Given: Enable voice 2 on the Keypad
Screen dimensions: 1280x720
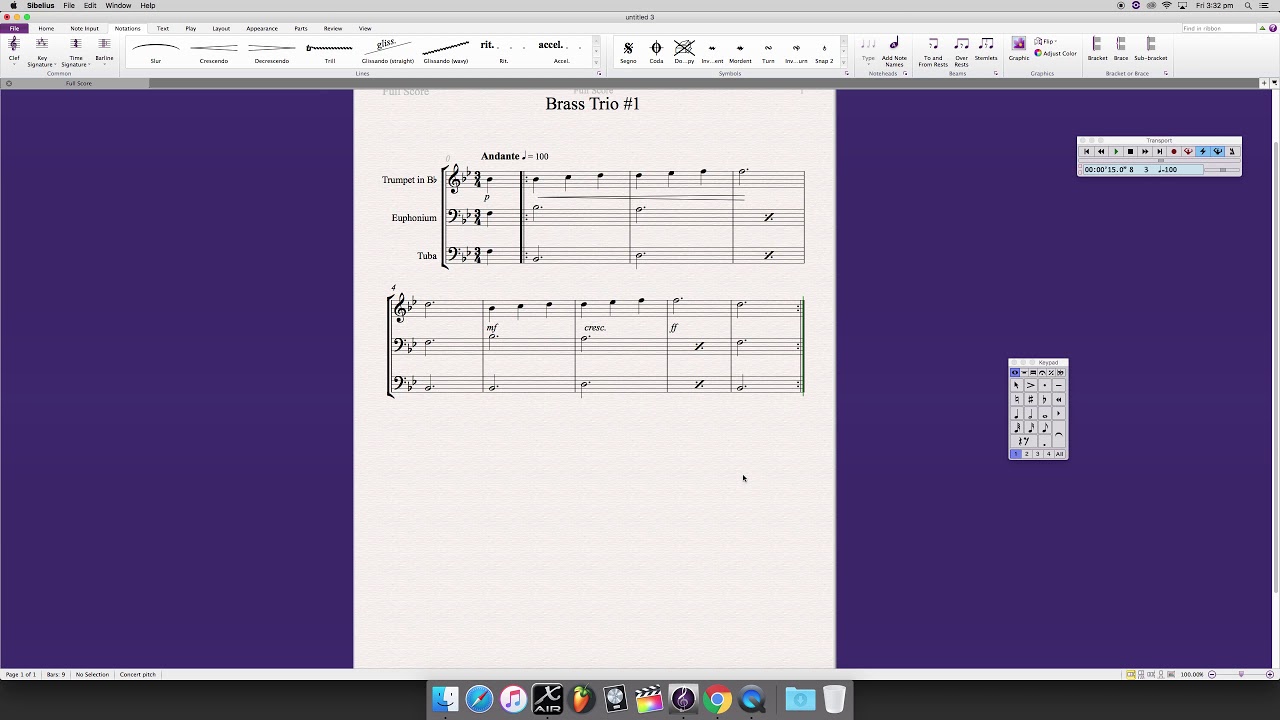Looking at the screenshot, I should pos(1026,454).
